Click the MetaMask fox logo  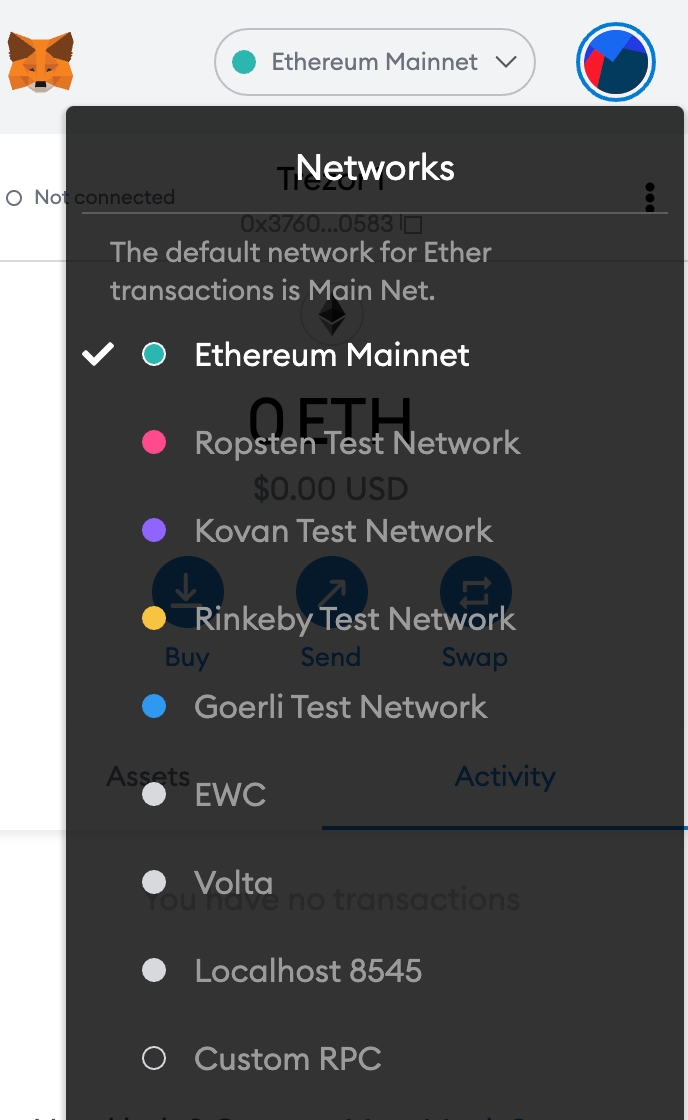pos(41,62)
